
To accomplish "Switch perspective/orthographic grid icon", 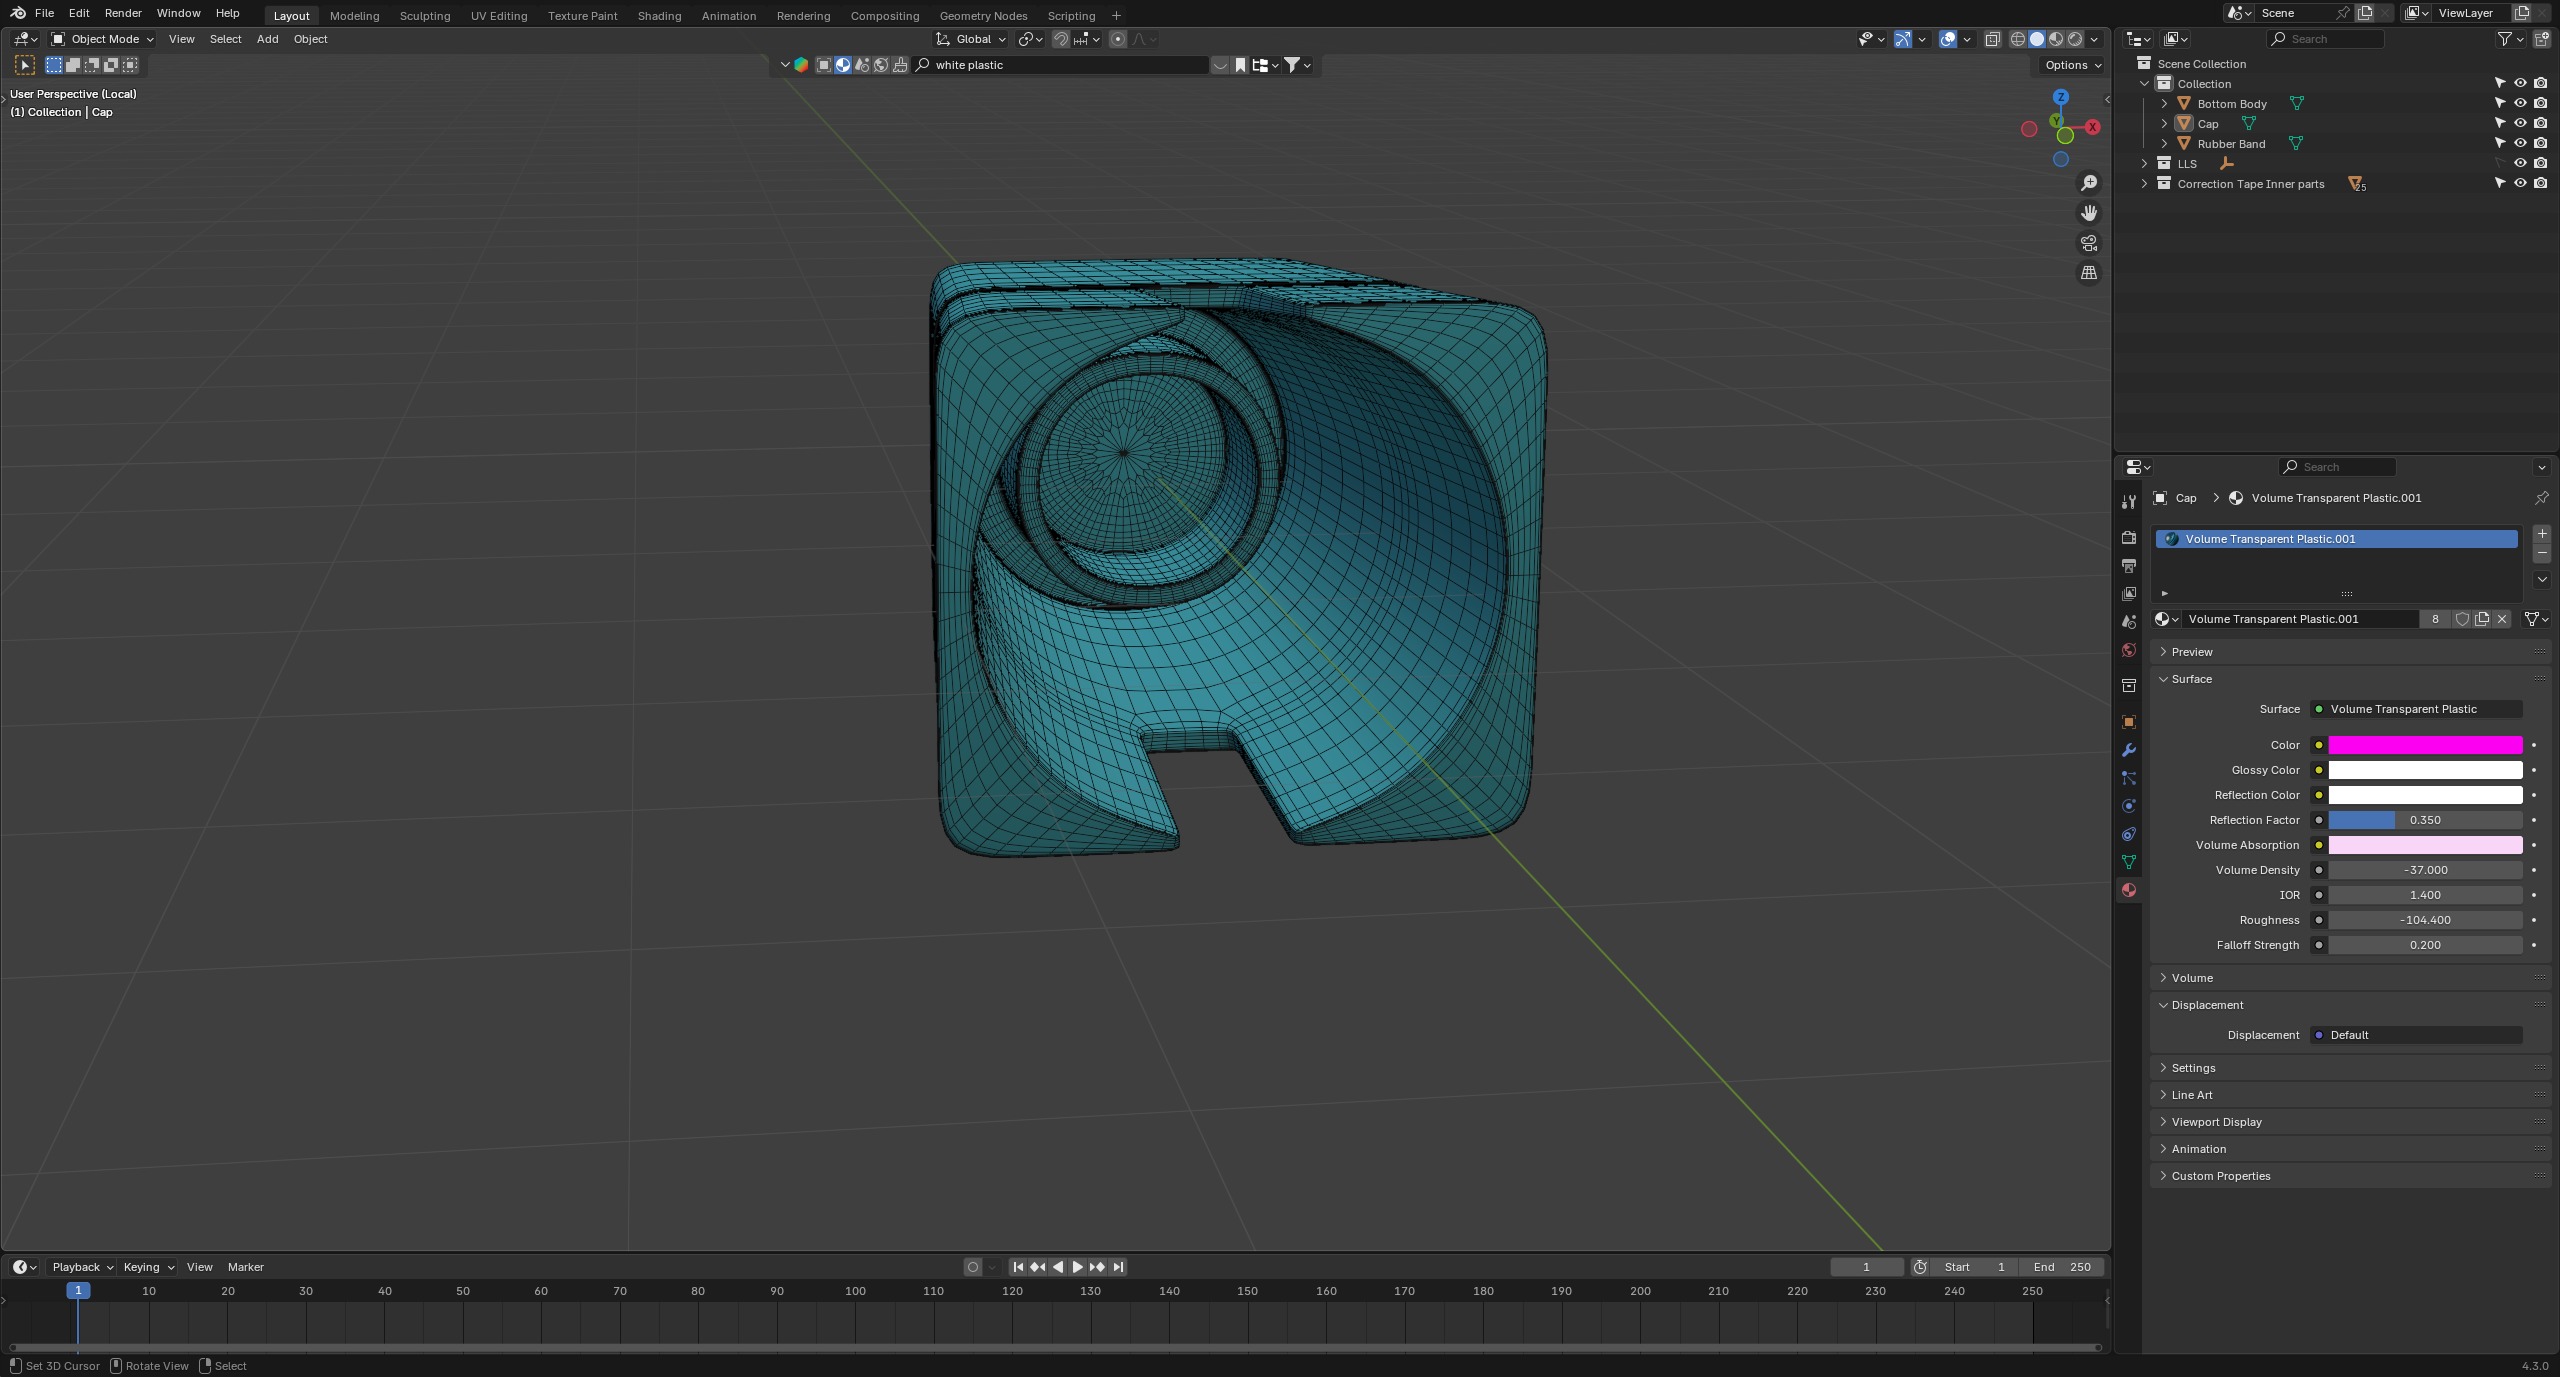I will pyautogui.click(x=2089, y=273).
